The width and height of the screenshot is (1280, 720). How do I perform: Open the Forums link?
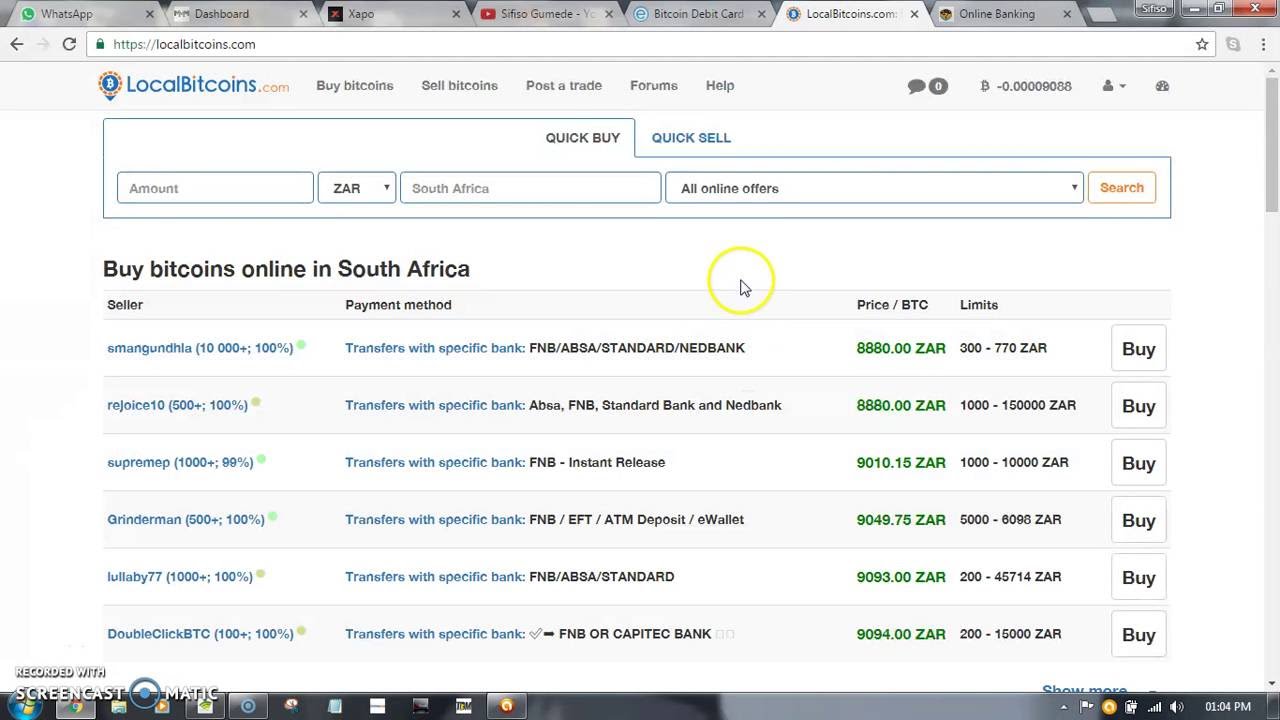pos(654,86)
